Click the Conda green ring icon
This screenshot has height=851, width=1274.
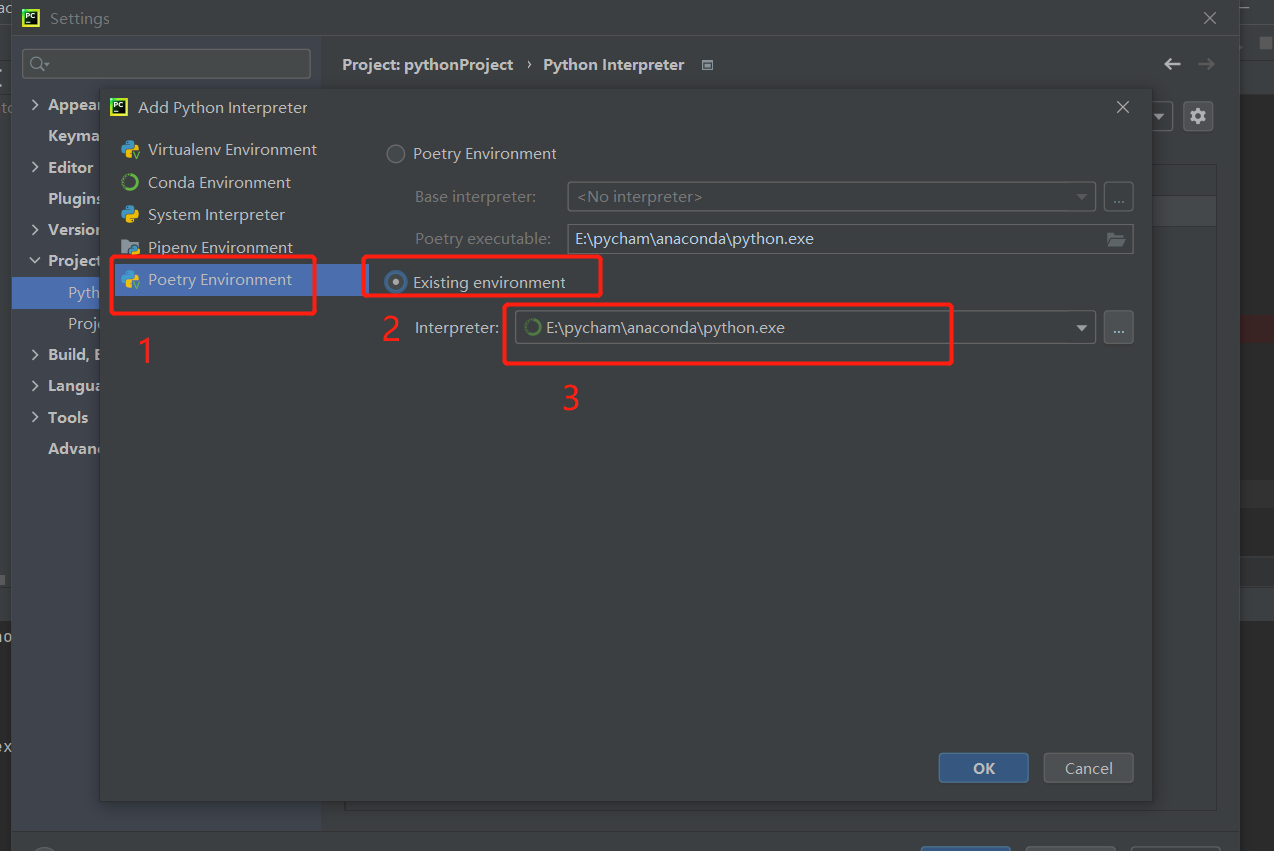click(x=130, y=183)
